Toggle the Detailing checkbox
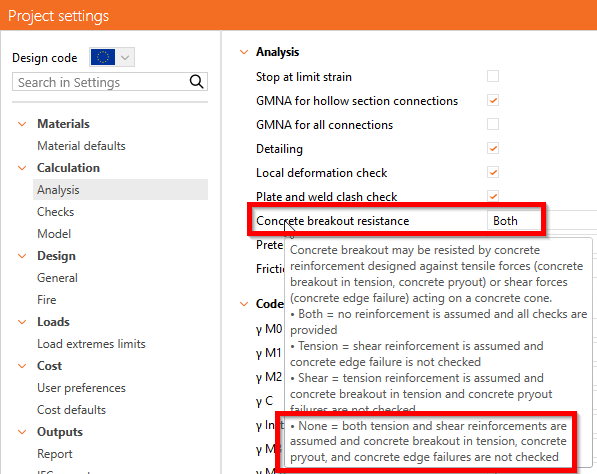This screenshot has width=597, height=474. (x=493, y=148)
